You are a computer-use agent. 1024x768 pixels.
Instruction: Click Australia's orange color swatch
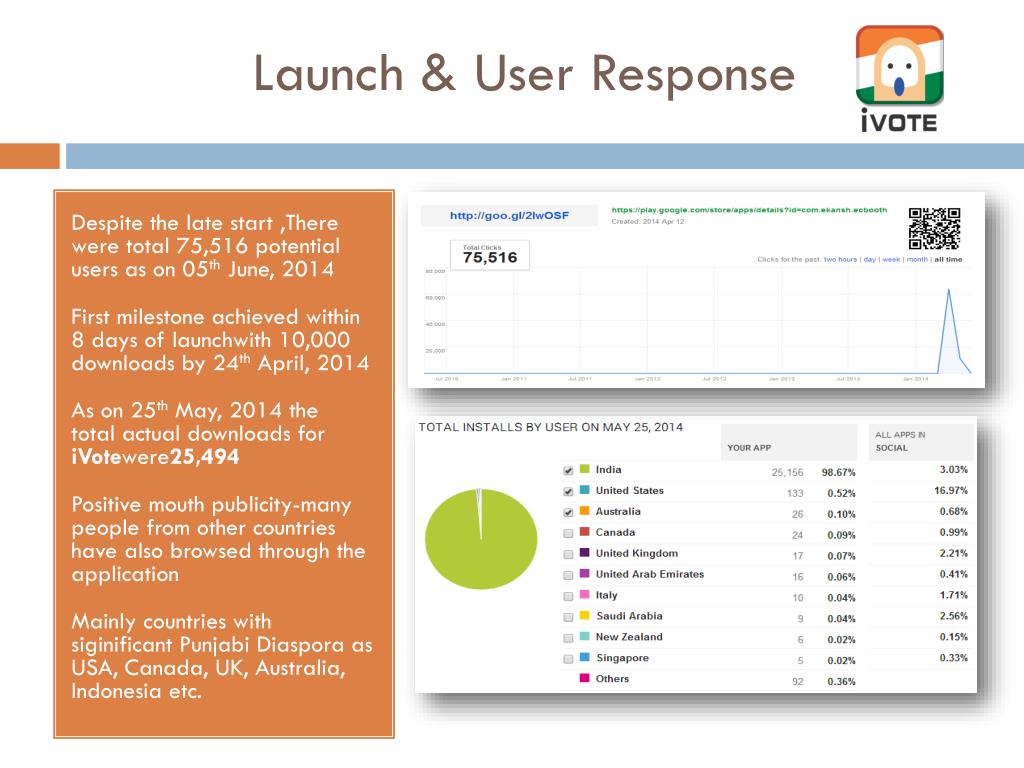point(584,511)
